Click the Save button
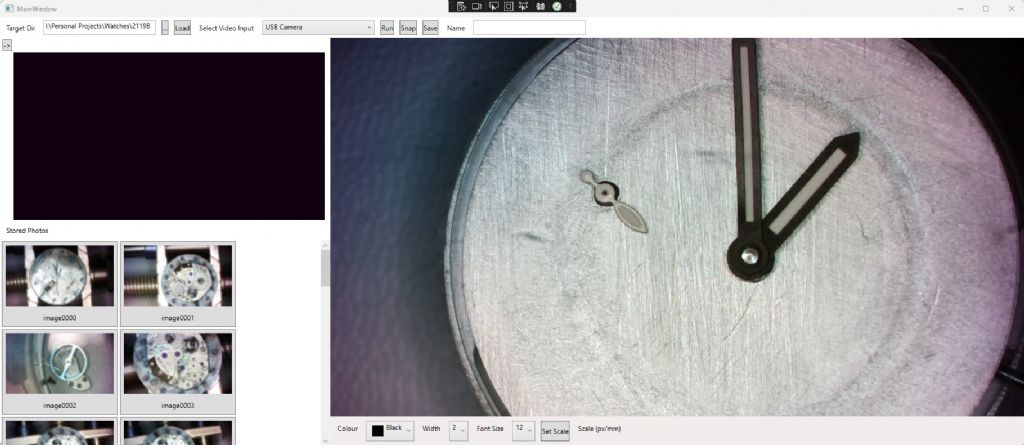Viewport: 1024px width, 445px height. pyautogui.click(x=430, y=27)
